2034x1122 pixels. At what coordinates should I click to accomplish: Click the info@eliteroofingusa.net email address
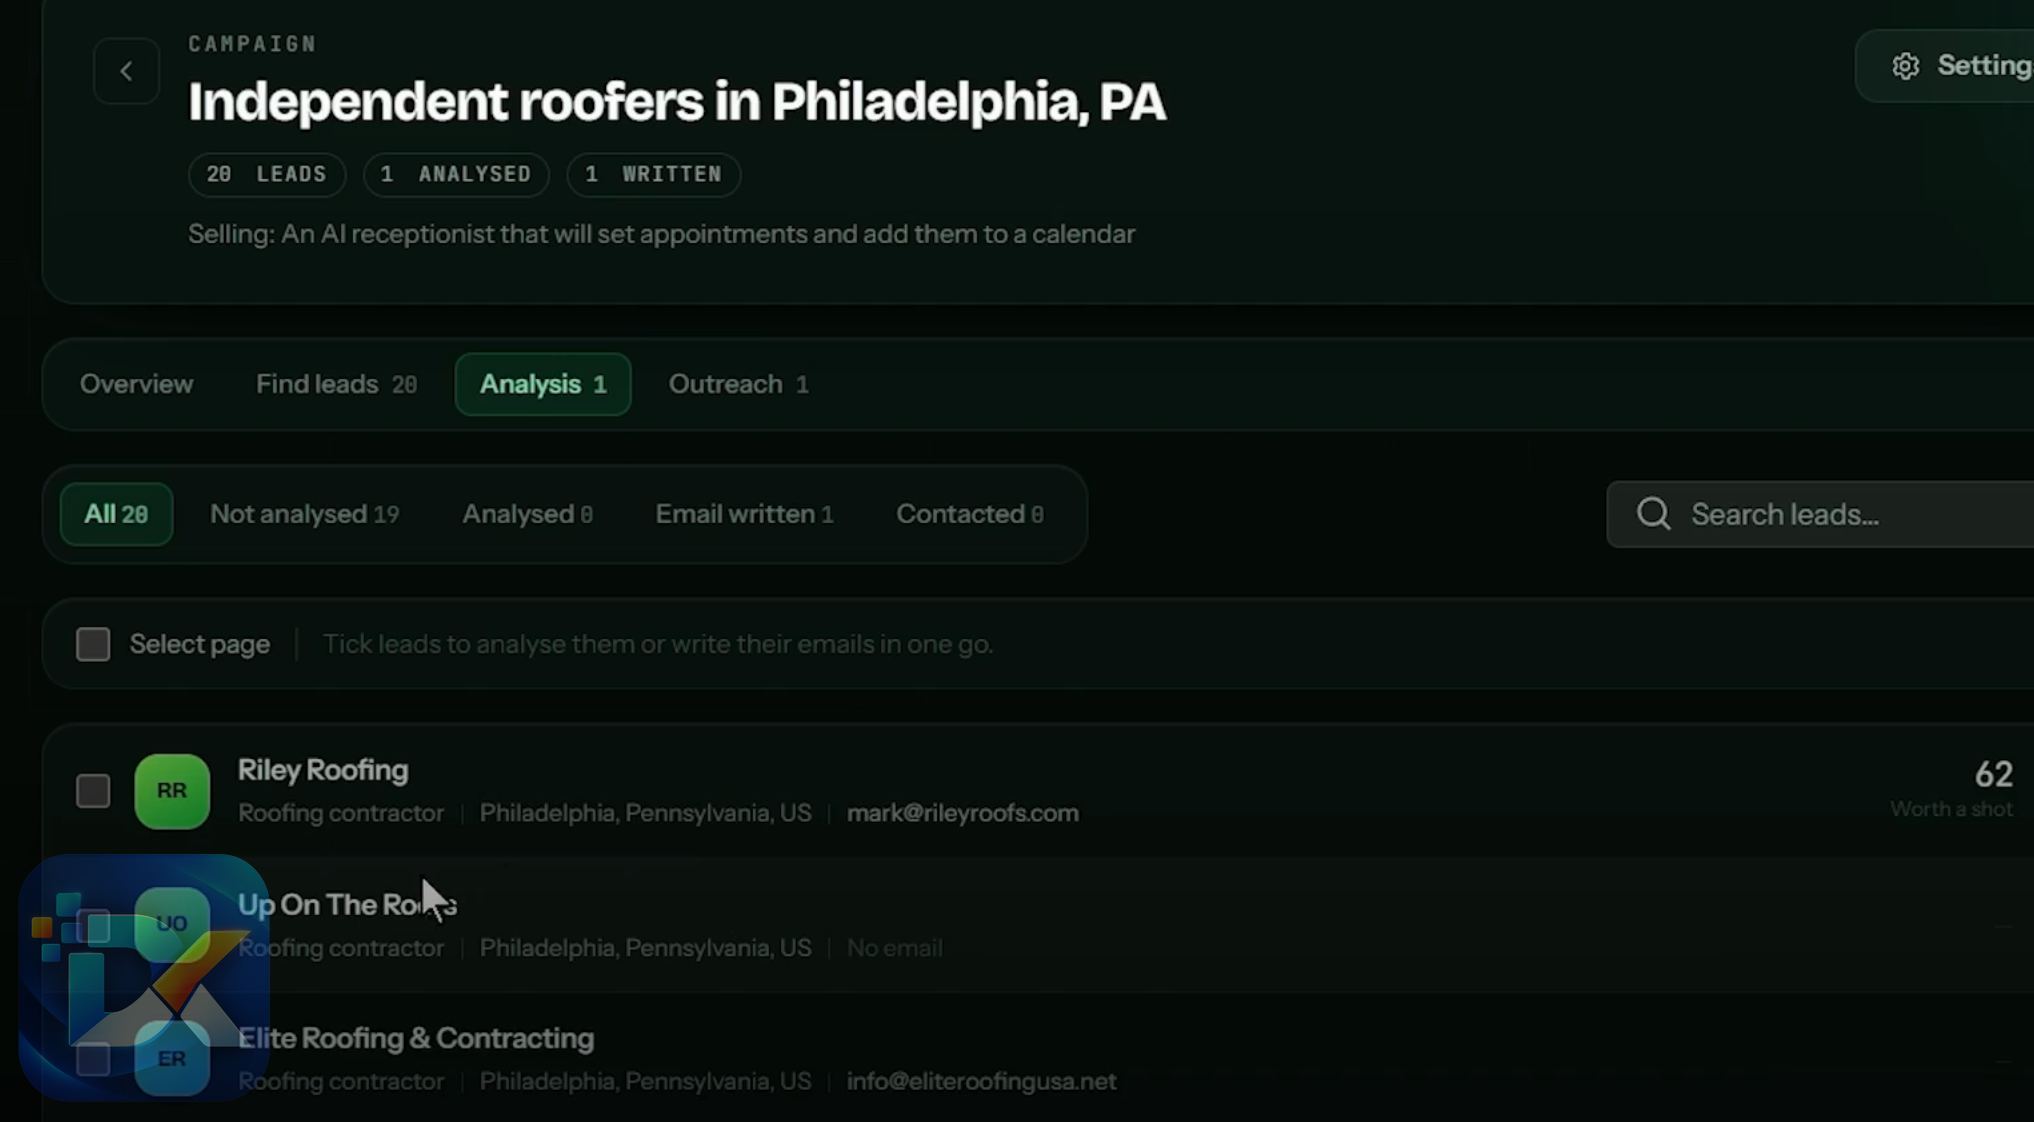[x=981, y=1081]
